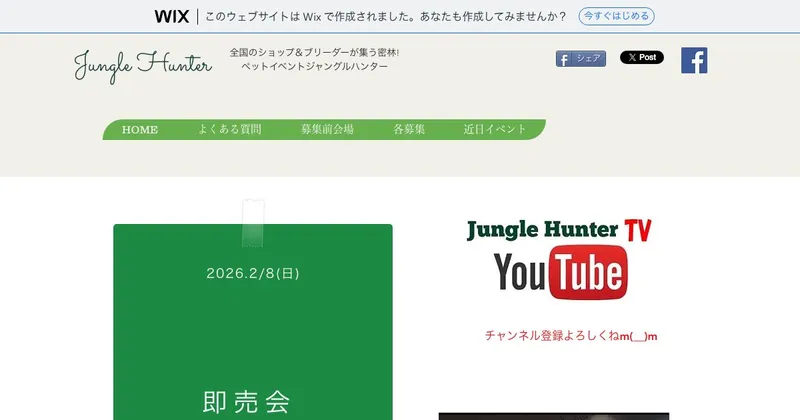Viewport: 800px width, 420px height.
Task: Open the Jungle Hunter script logo
Action: [x=143, y=66]
